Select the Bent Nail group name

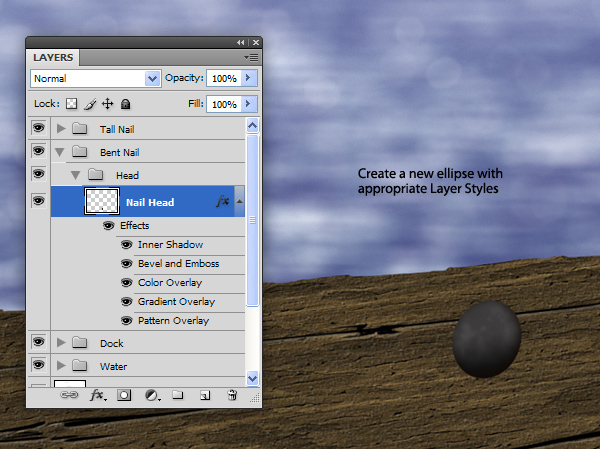click(119, 152)
